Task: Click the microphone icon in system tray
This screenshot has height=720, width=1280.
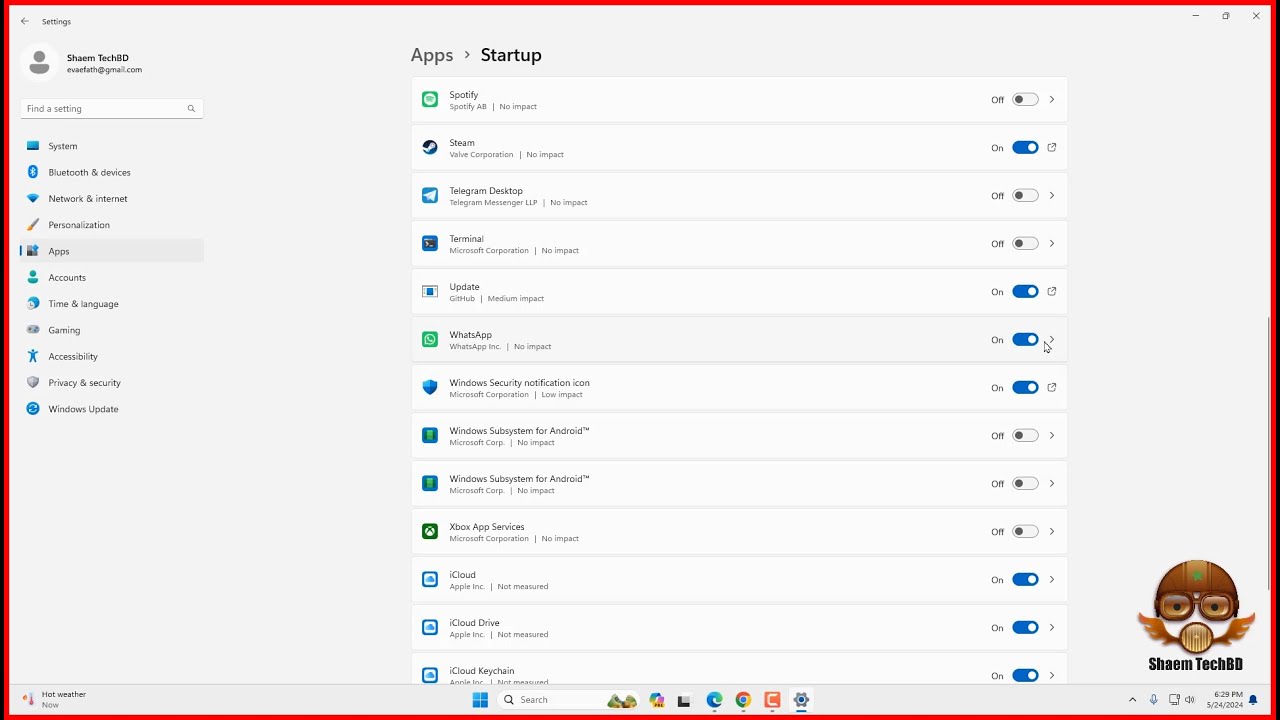Action: pyautogui.click(x=1153, y=700)
